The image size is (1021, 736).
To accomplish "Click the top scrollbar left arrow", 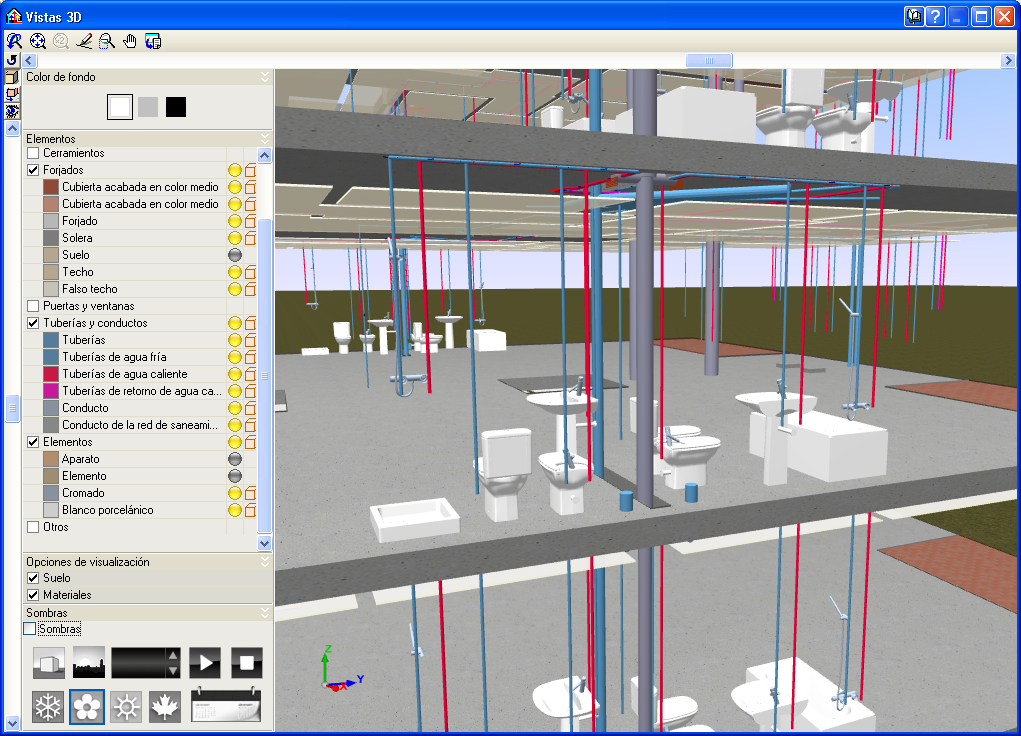I will 29,61.
